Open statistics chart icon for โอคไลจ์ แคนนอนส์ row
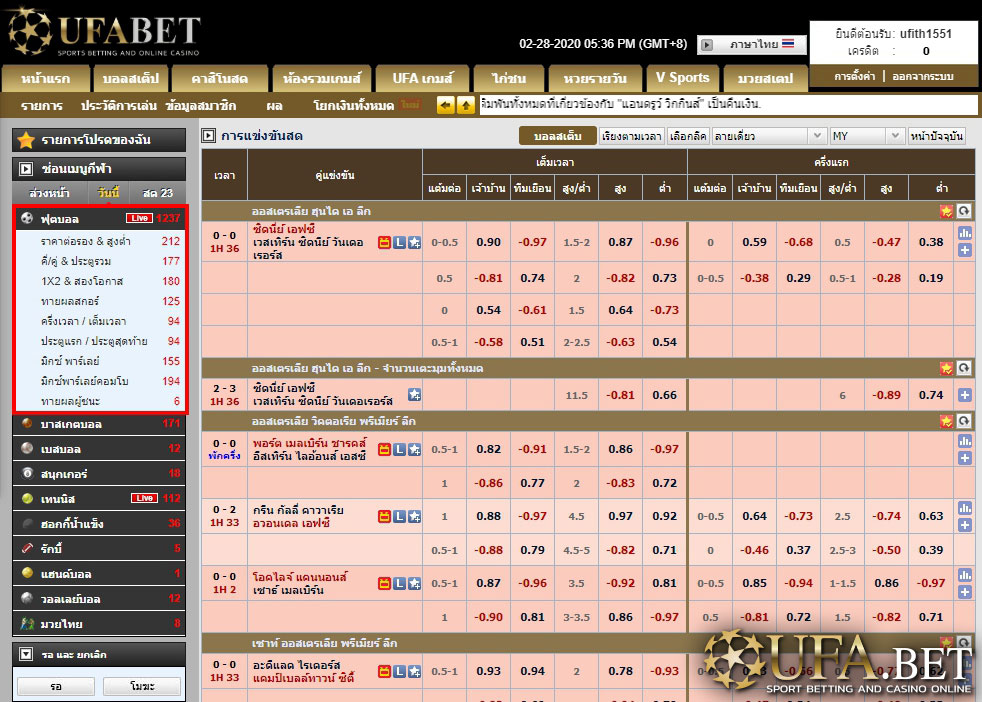982x702 pixels. [x=964, y=575]
